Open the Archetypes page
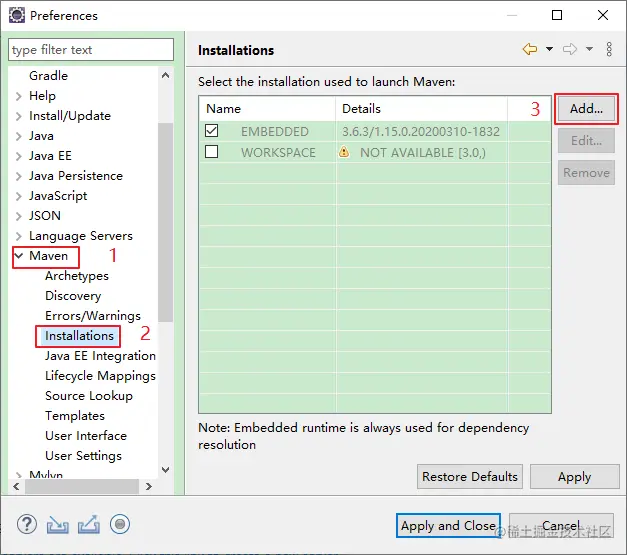This screenshot has width=627, height=555. point(77,276)
